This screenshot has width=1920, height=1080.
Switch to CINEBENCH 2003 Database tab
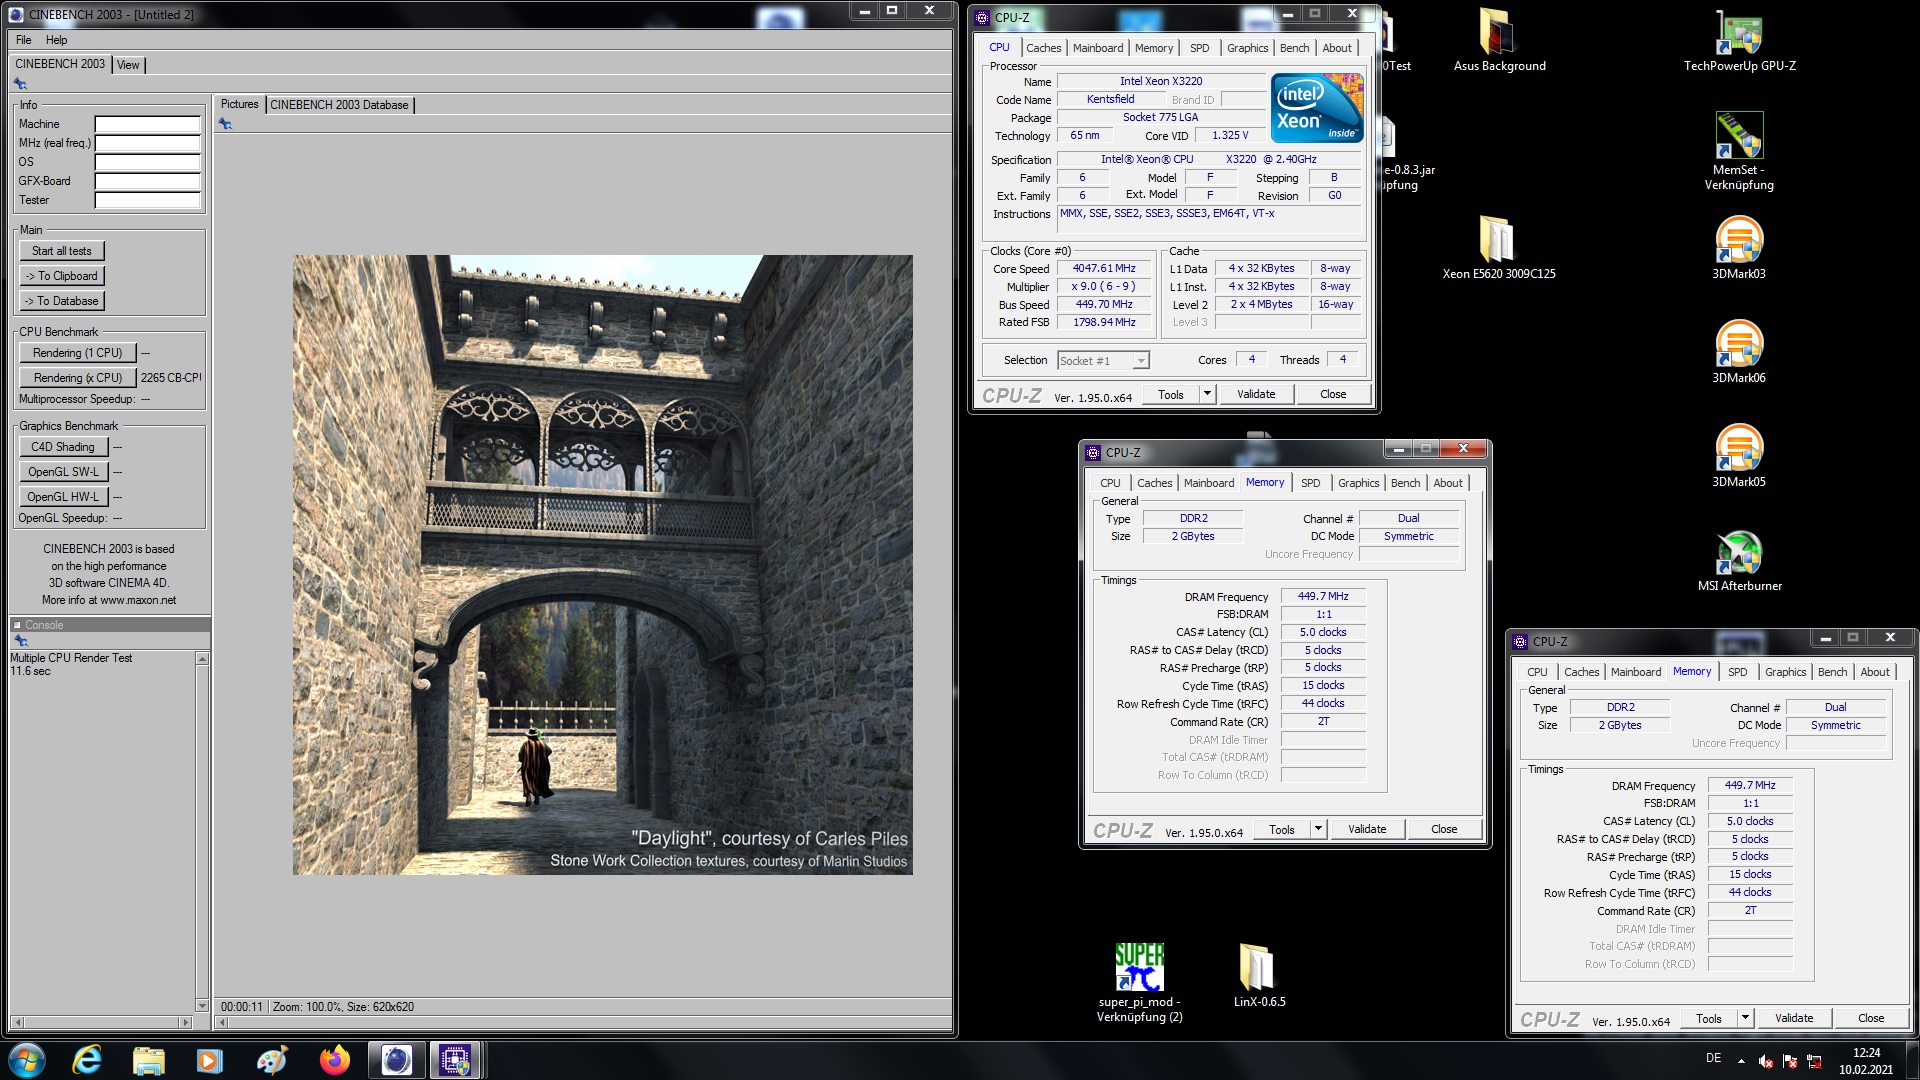(x=339, y=105)
